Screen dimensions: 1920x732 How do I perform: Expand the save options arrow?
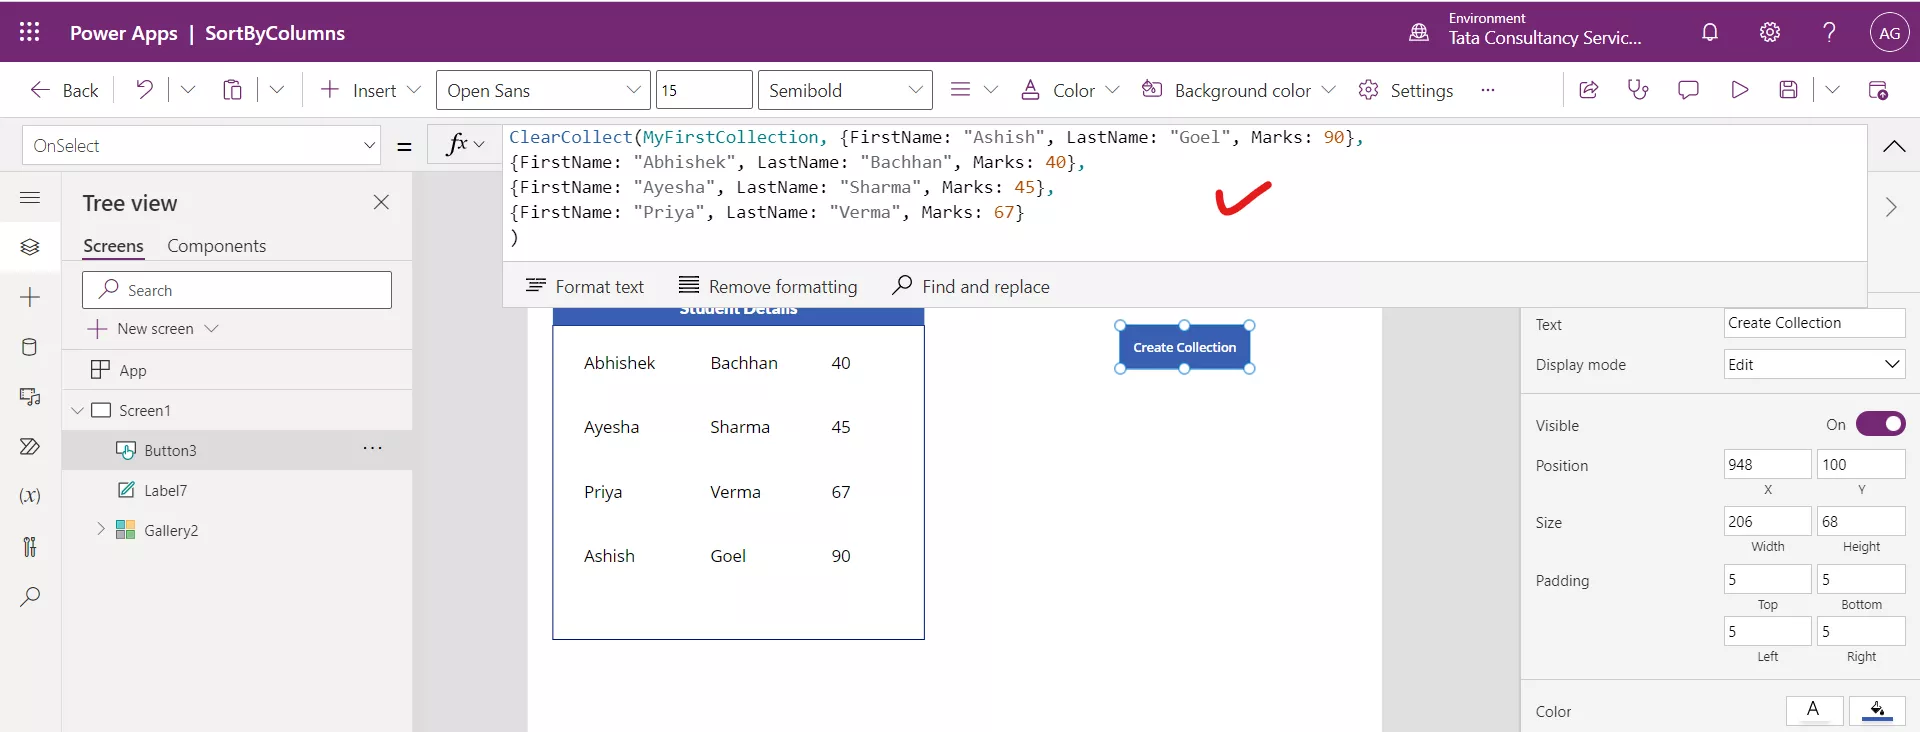1832,90
